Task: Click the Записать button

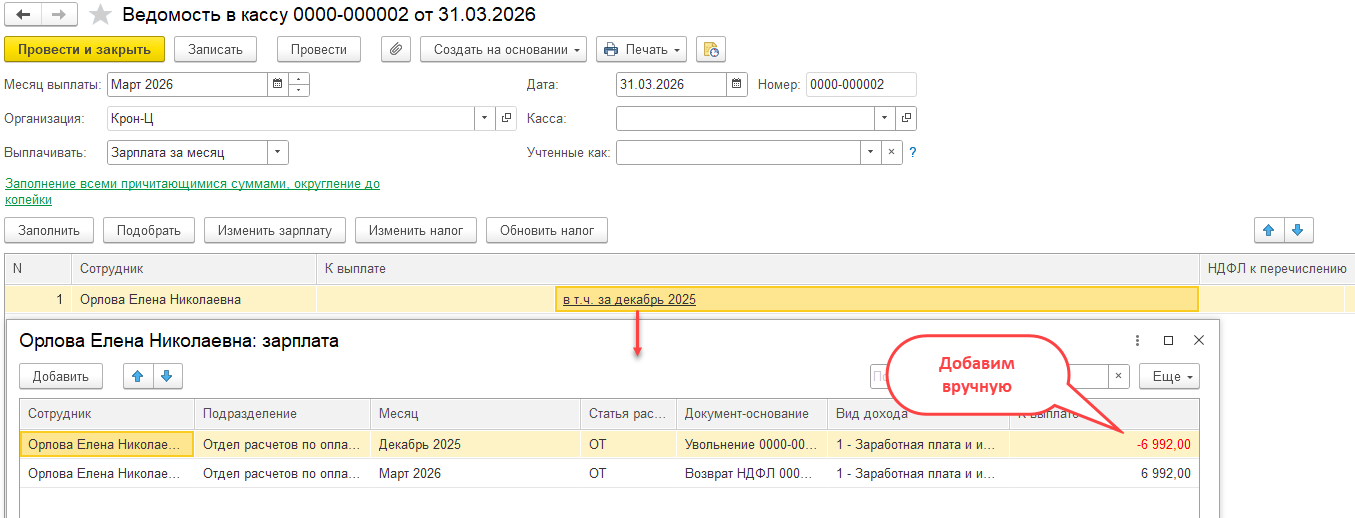Action: (x=215, y=49)
